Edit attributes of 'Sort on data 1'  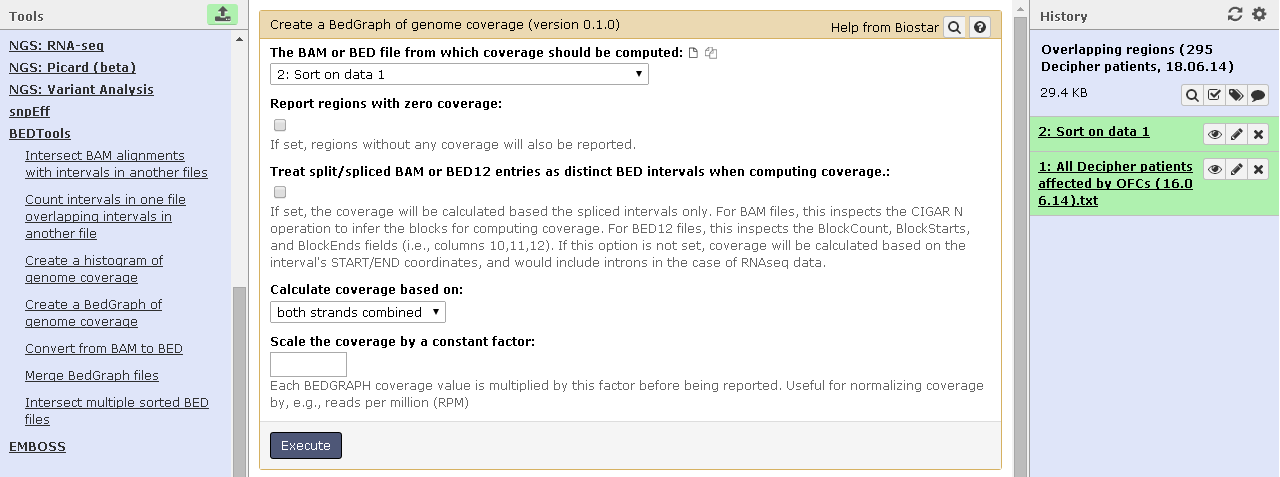click(1237, 134)
